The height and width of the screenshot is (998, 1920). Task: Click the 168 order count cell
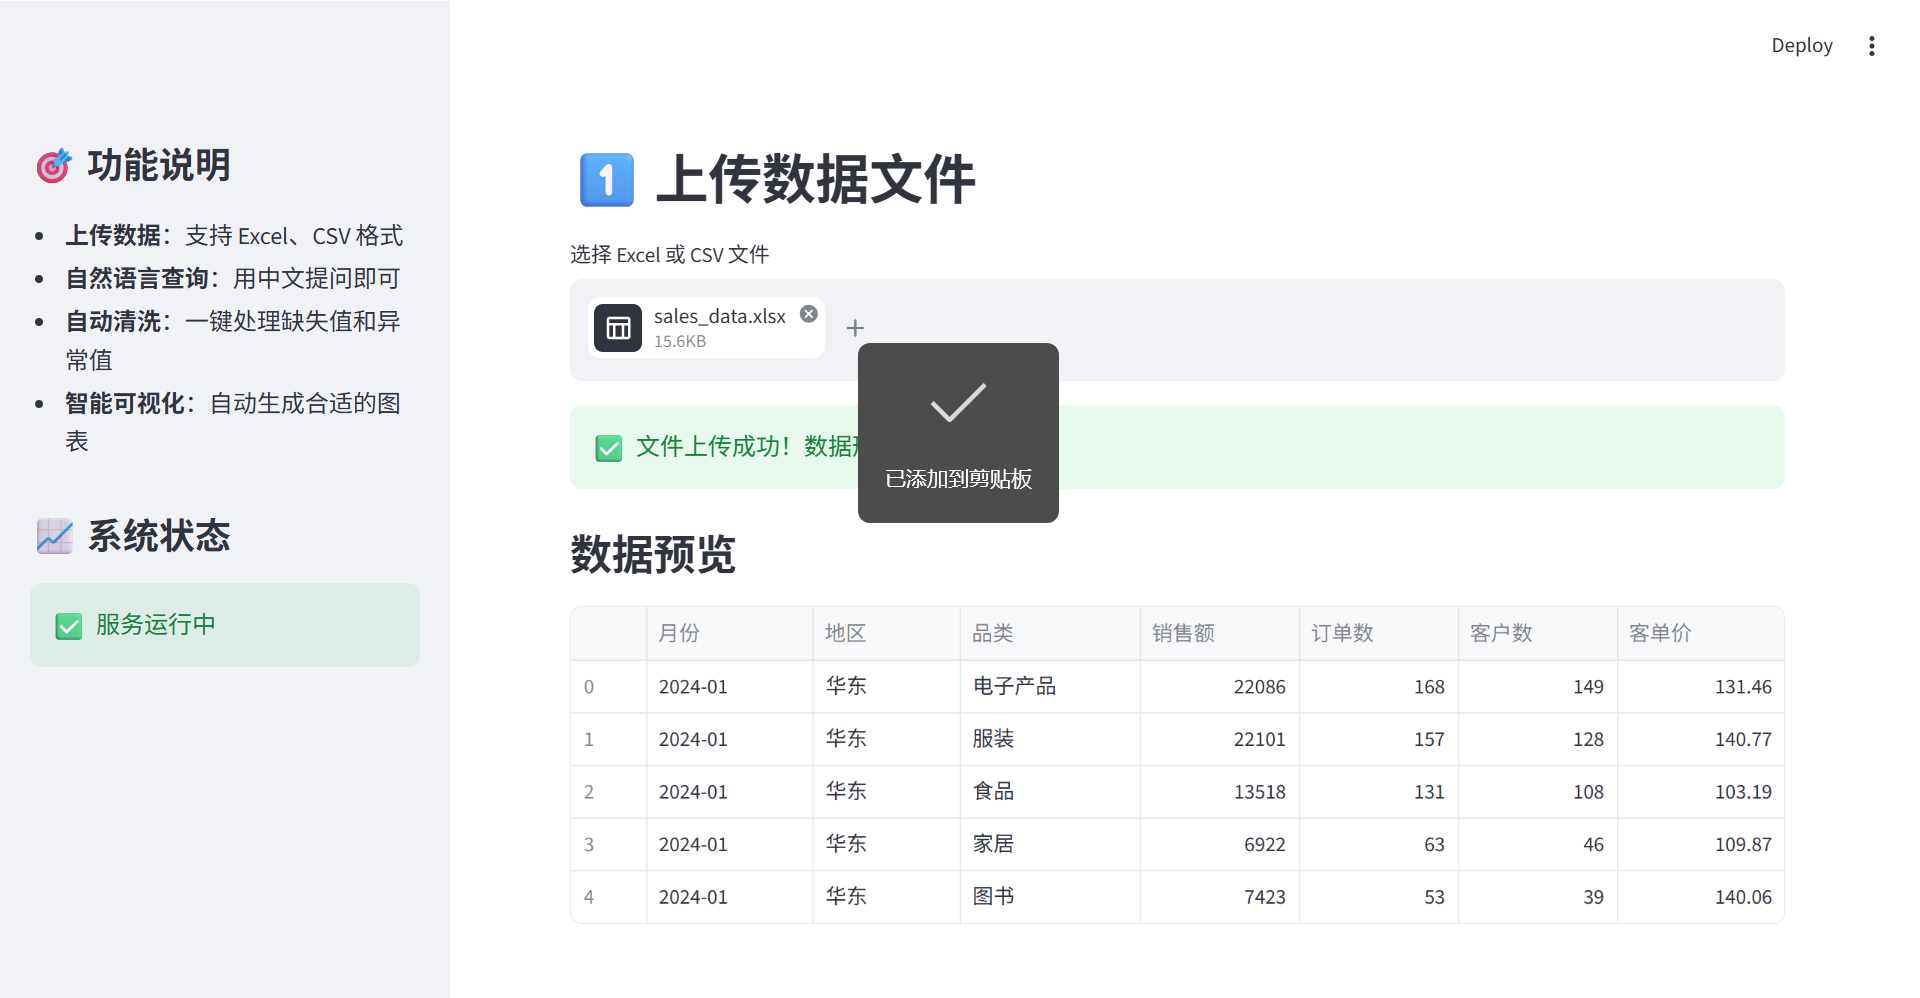[x=1378, y=687]
